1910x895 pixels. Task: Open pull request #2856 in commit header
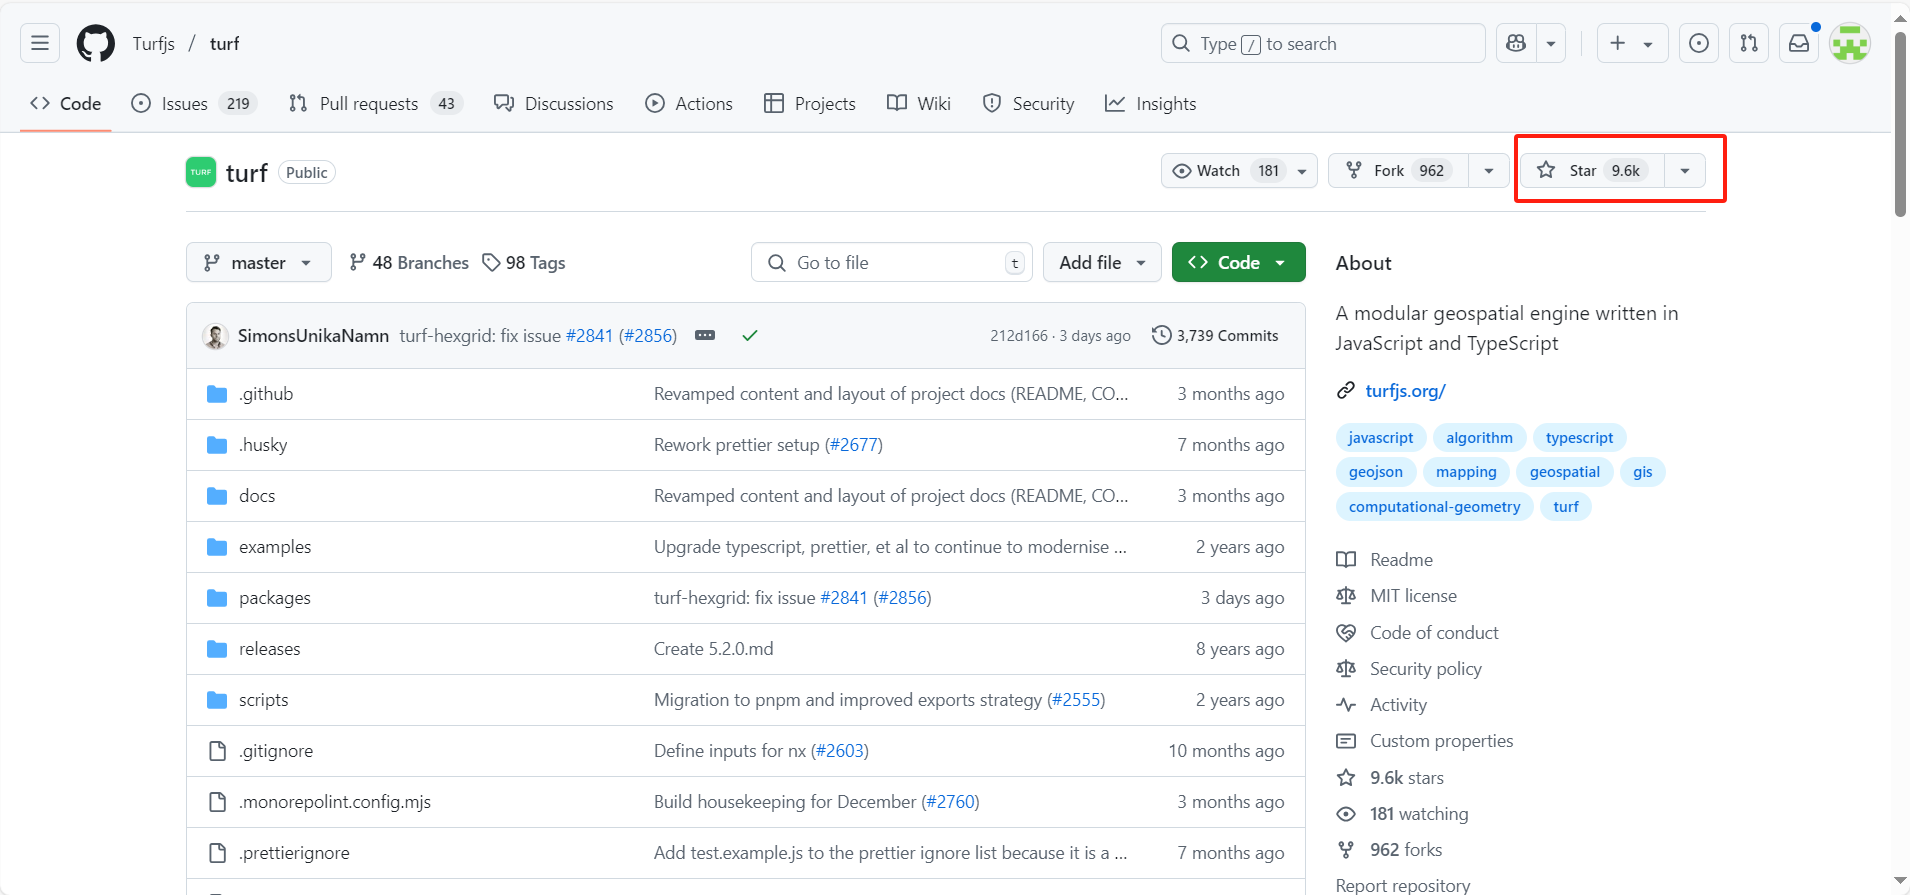[x=648, y=336]
